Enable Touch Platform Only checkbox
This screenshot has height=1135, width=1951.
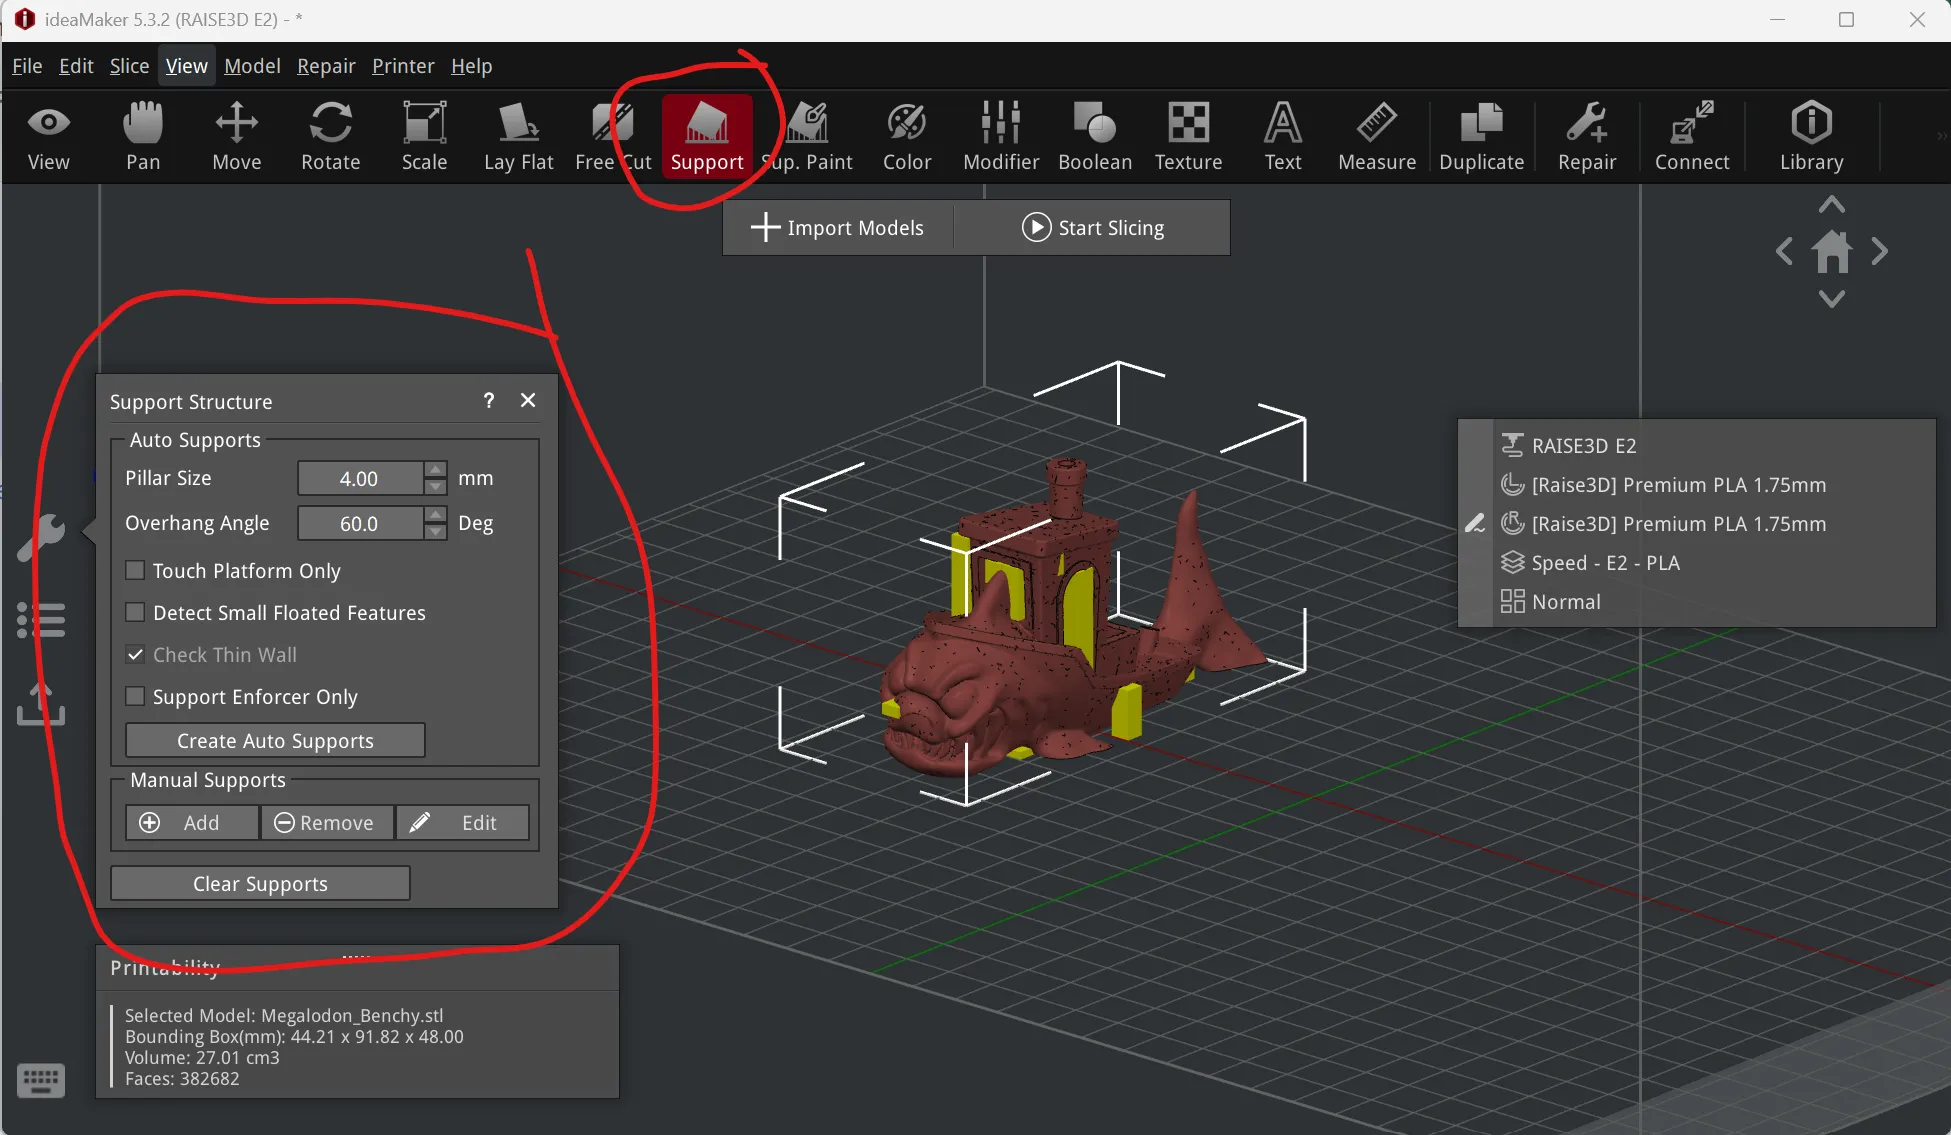point(135,570)
